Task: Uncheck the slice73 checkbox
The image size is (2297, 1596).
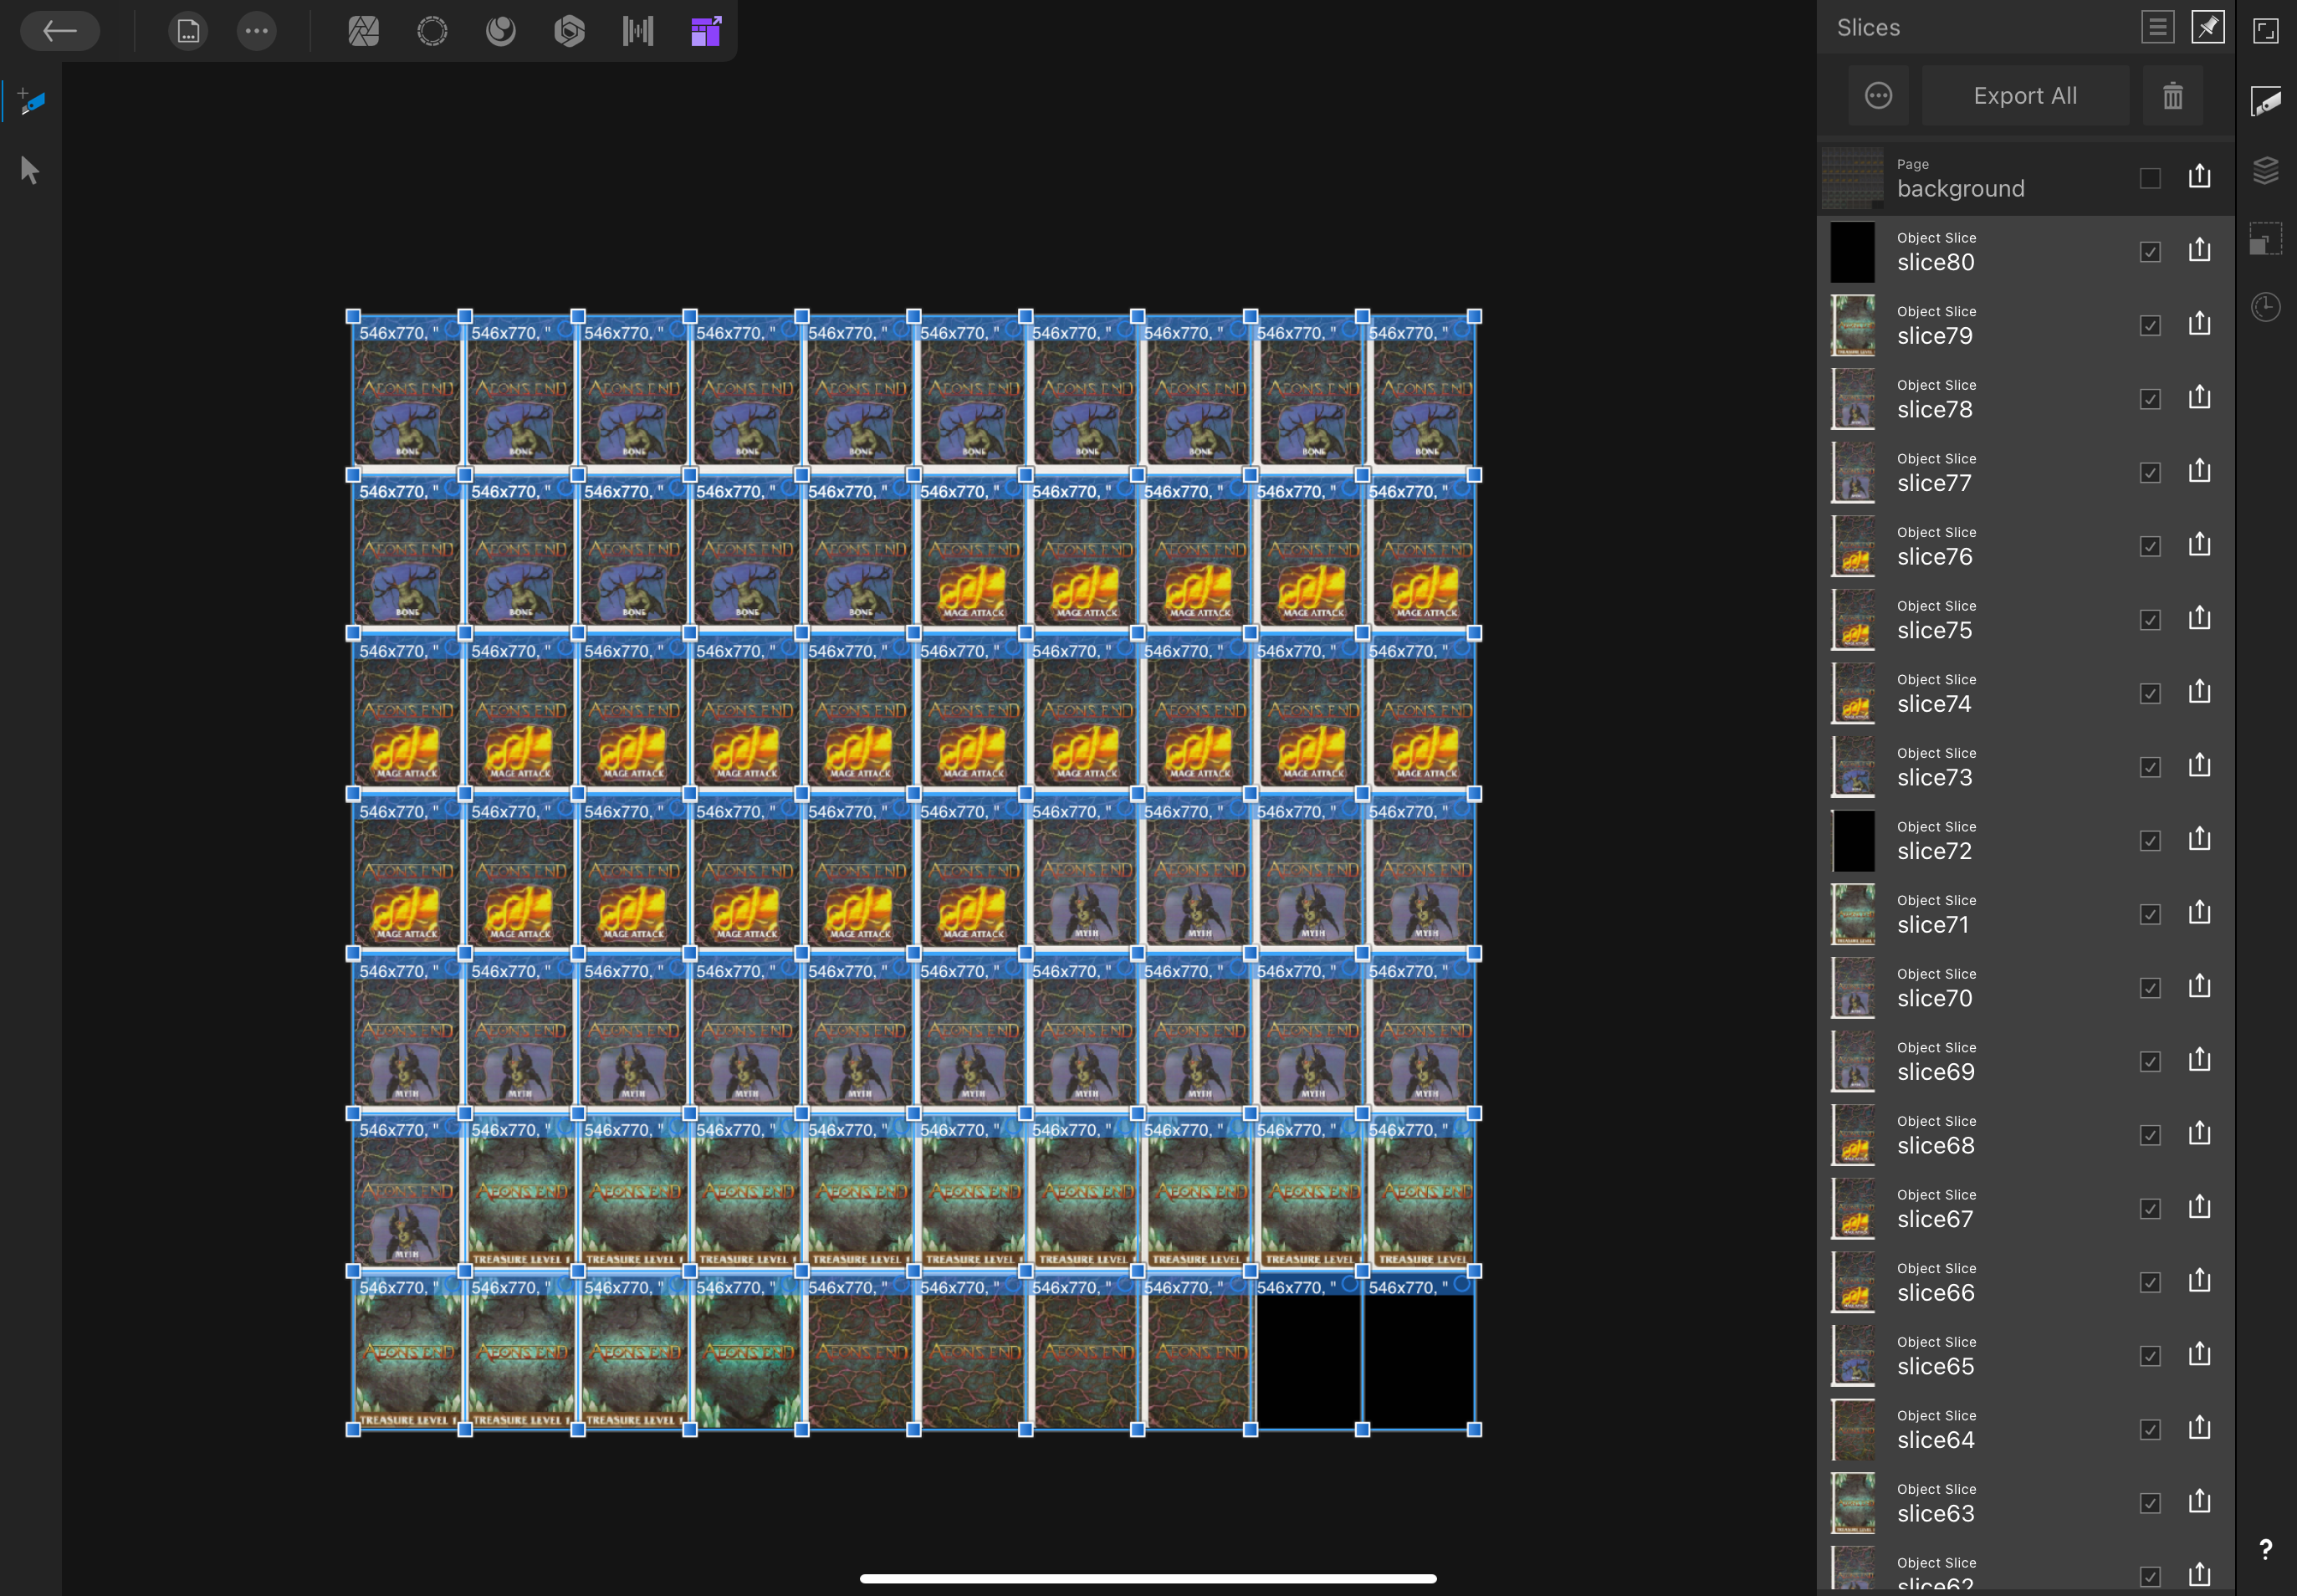Action: [x=2150, y=767]
